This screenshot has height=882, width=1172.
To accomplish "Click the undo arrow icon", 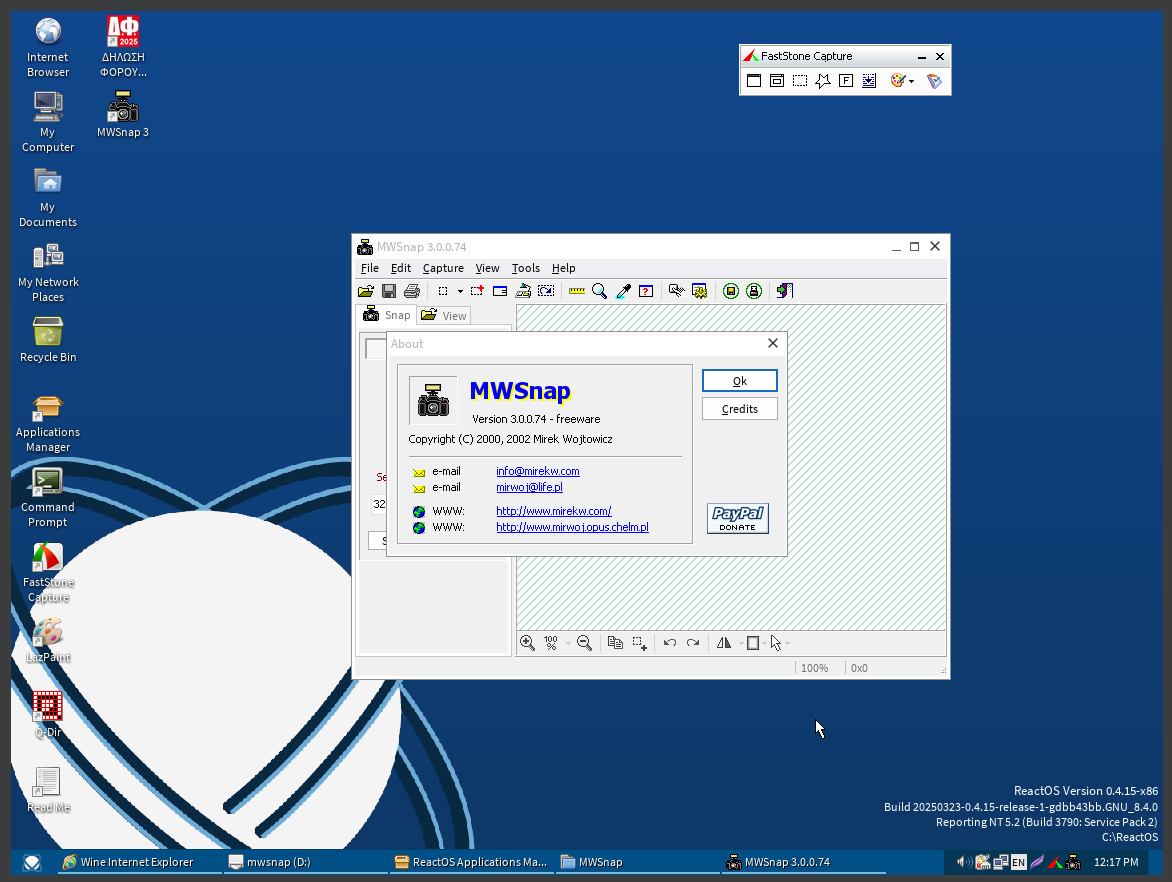I will pos(670,643).
